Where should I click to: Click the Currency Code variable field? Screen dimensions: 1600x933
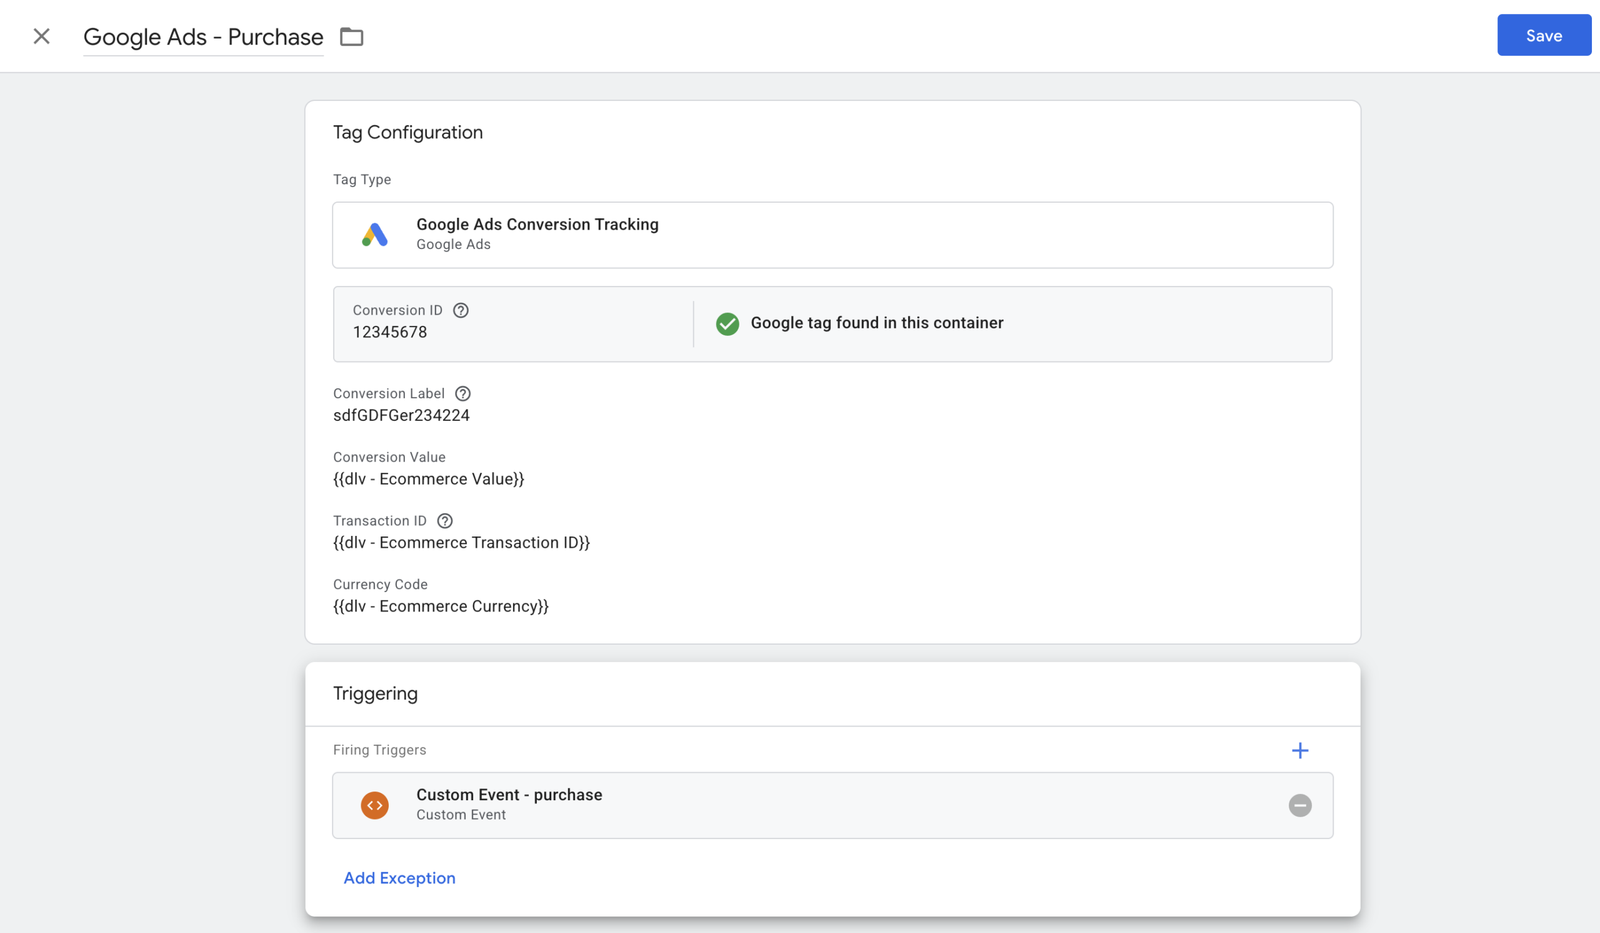pos(440,606)
